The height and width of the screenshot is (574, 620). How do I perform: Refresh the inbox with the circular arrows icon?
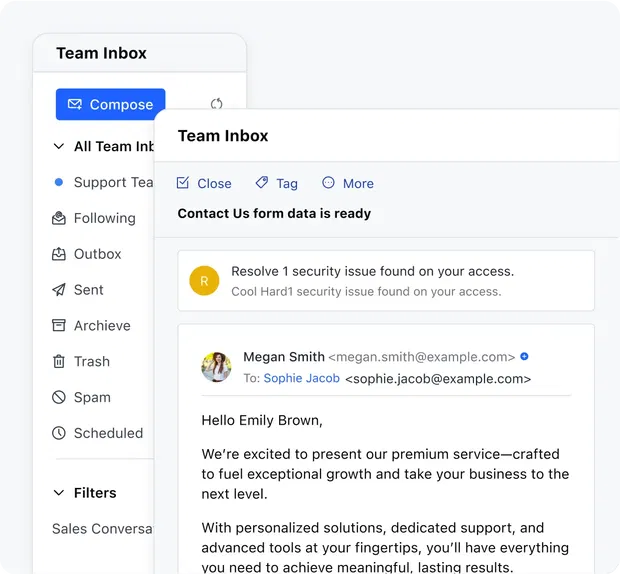[216, 104]
